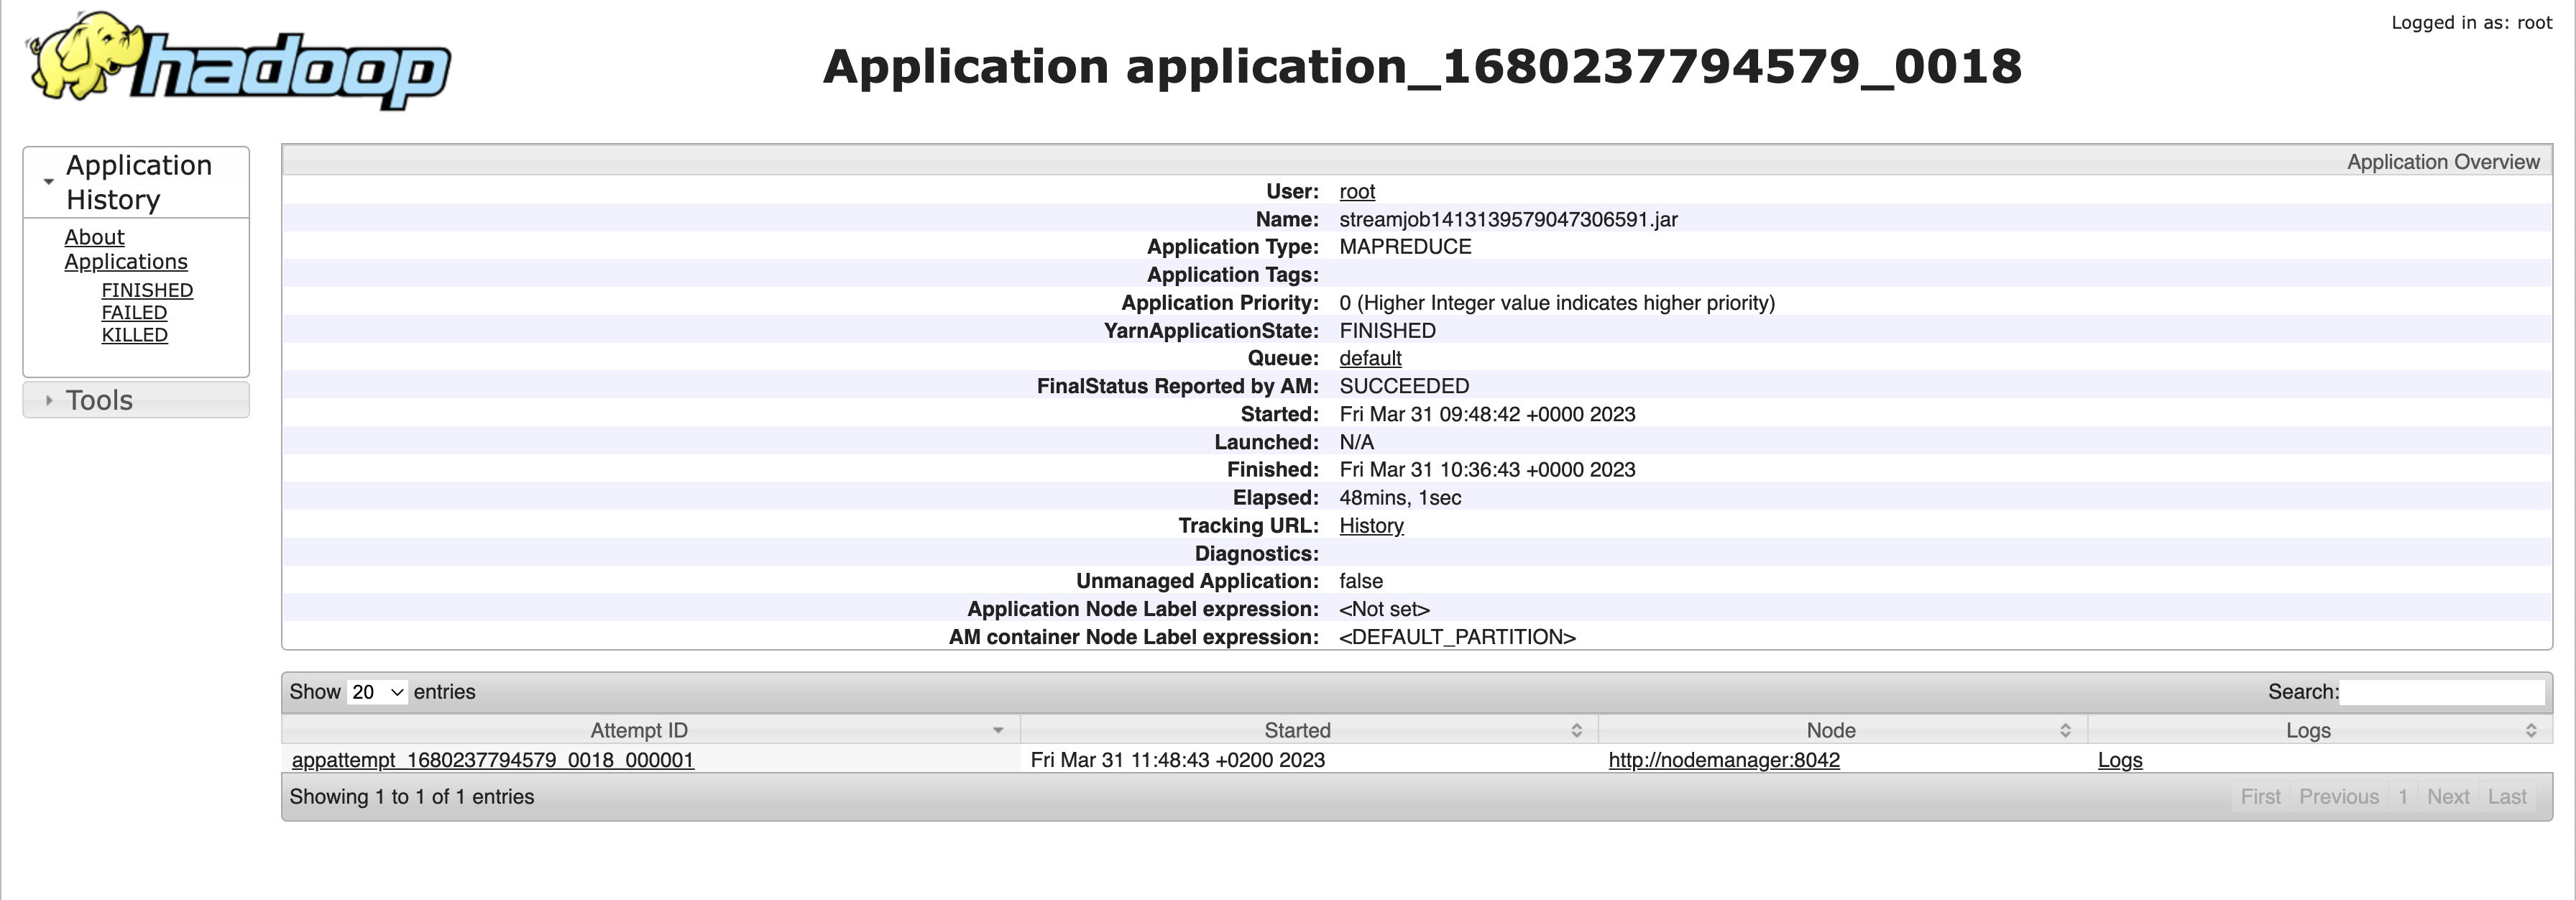Open the default queue link

coord(1370,358)
